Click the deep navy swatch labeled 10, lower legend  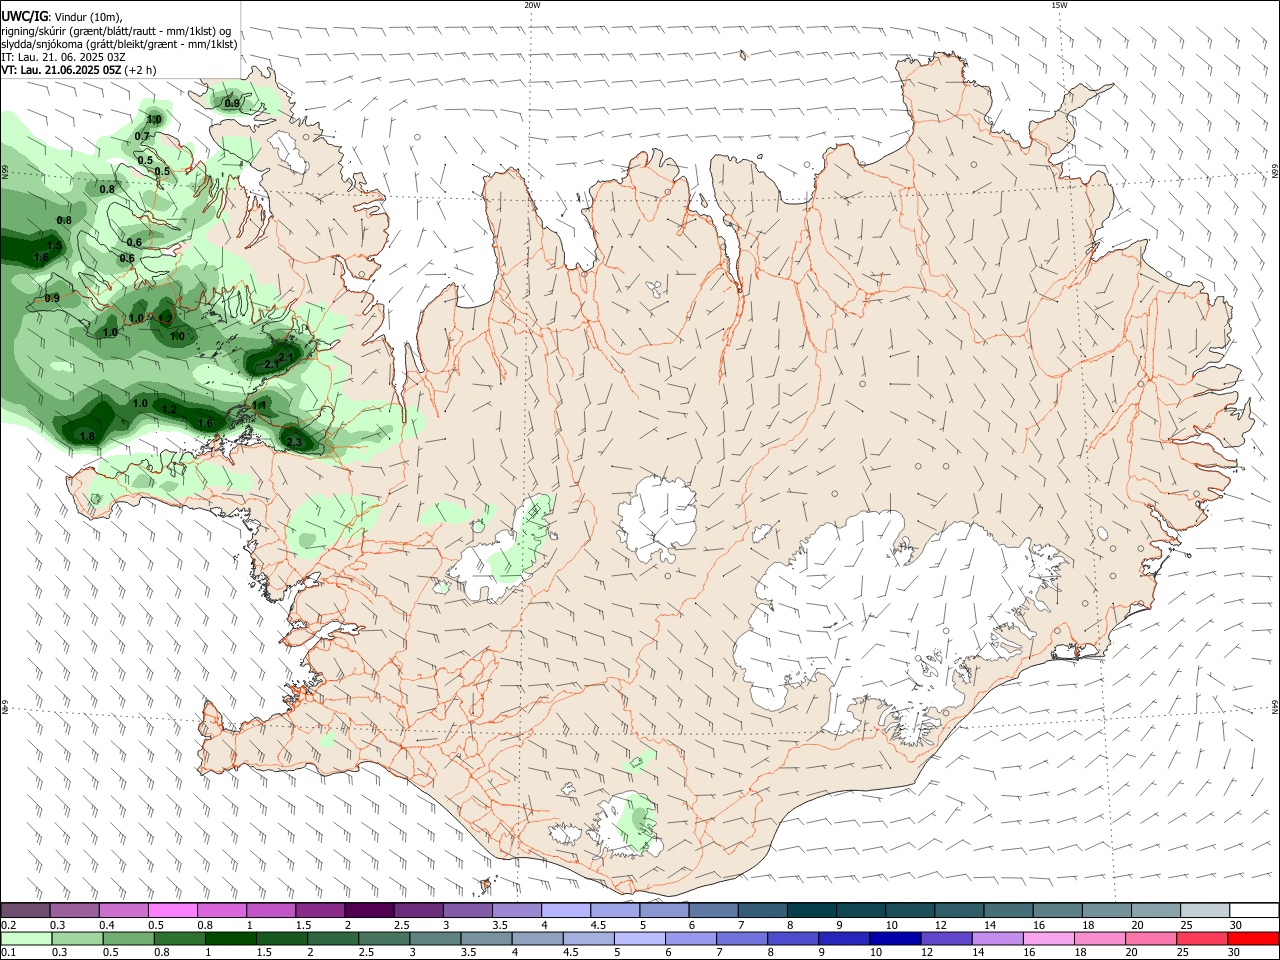pos(894,938)
